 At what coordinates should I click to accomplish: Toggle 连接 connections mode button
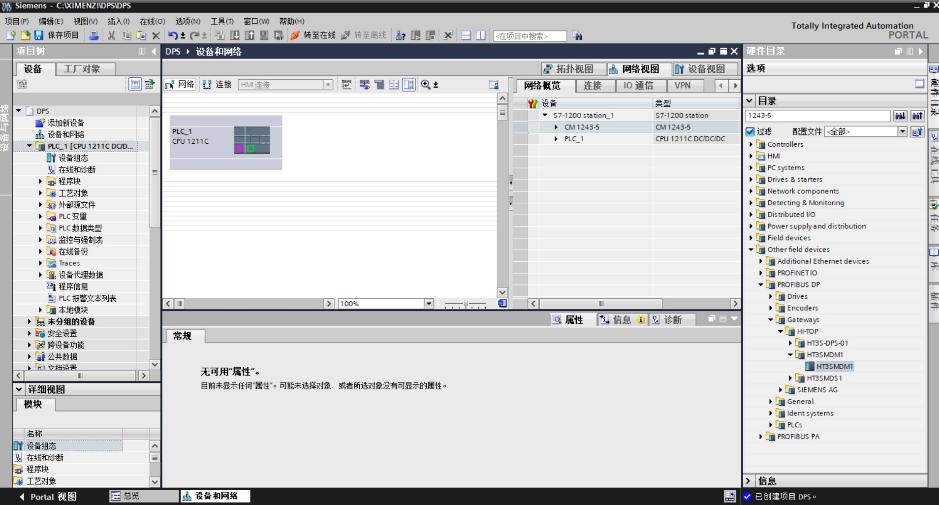click(x=217, y=84)
